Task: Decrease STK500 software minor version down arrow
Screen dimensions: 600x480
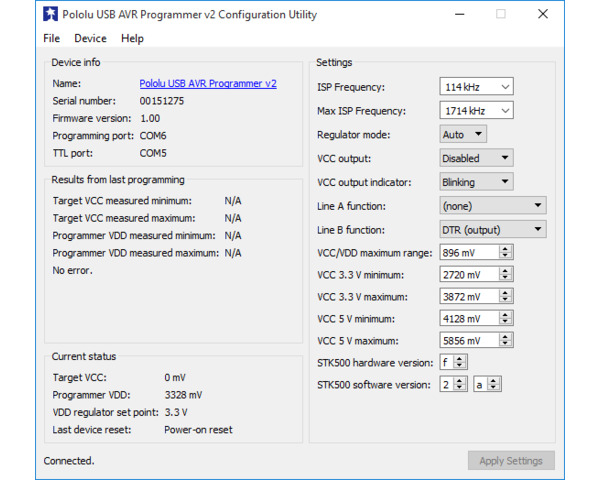Action: (x=494, y=388)
